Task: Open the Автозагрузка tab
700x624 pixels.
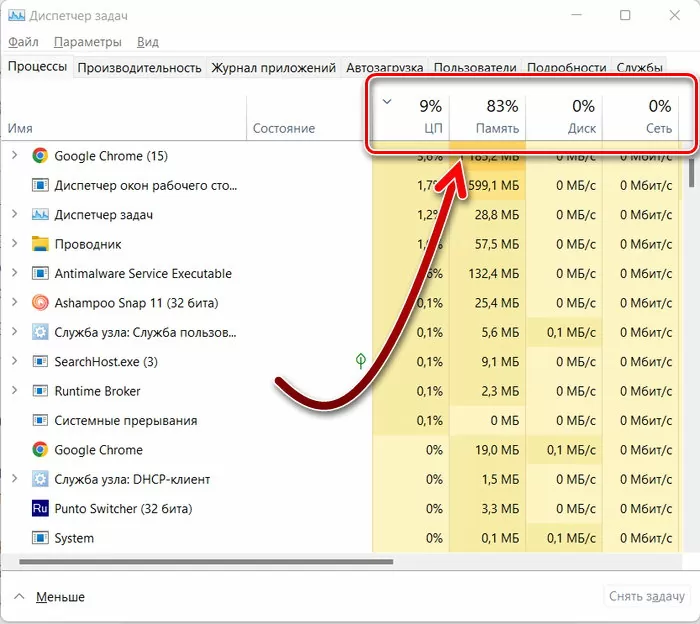Action: click(x=384, y=68)
